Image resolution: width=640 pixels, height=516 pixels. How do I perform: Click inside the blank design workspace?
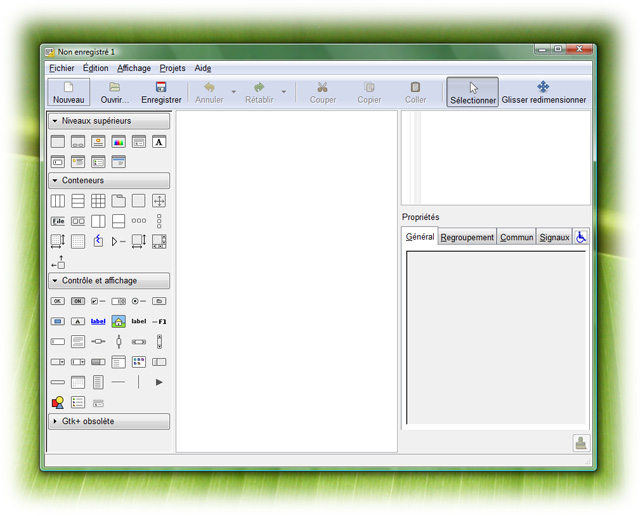click(x=287, y=281)
